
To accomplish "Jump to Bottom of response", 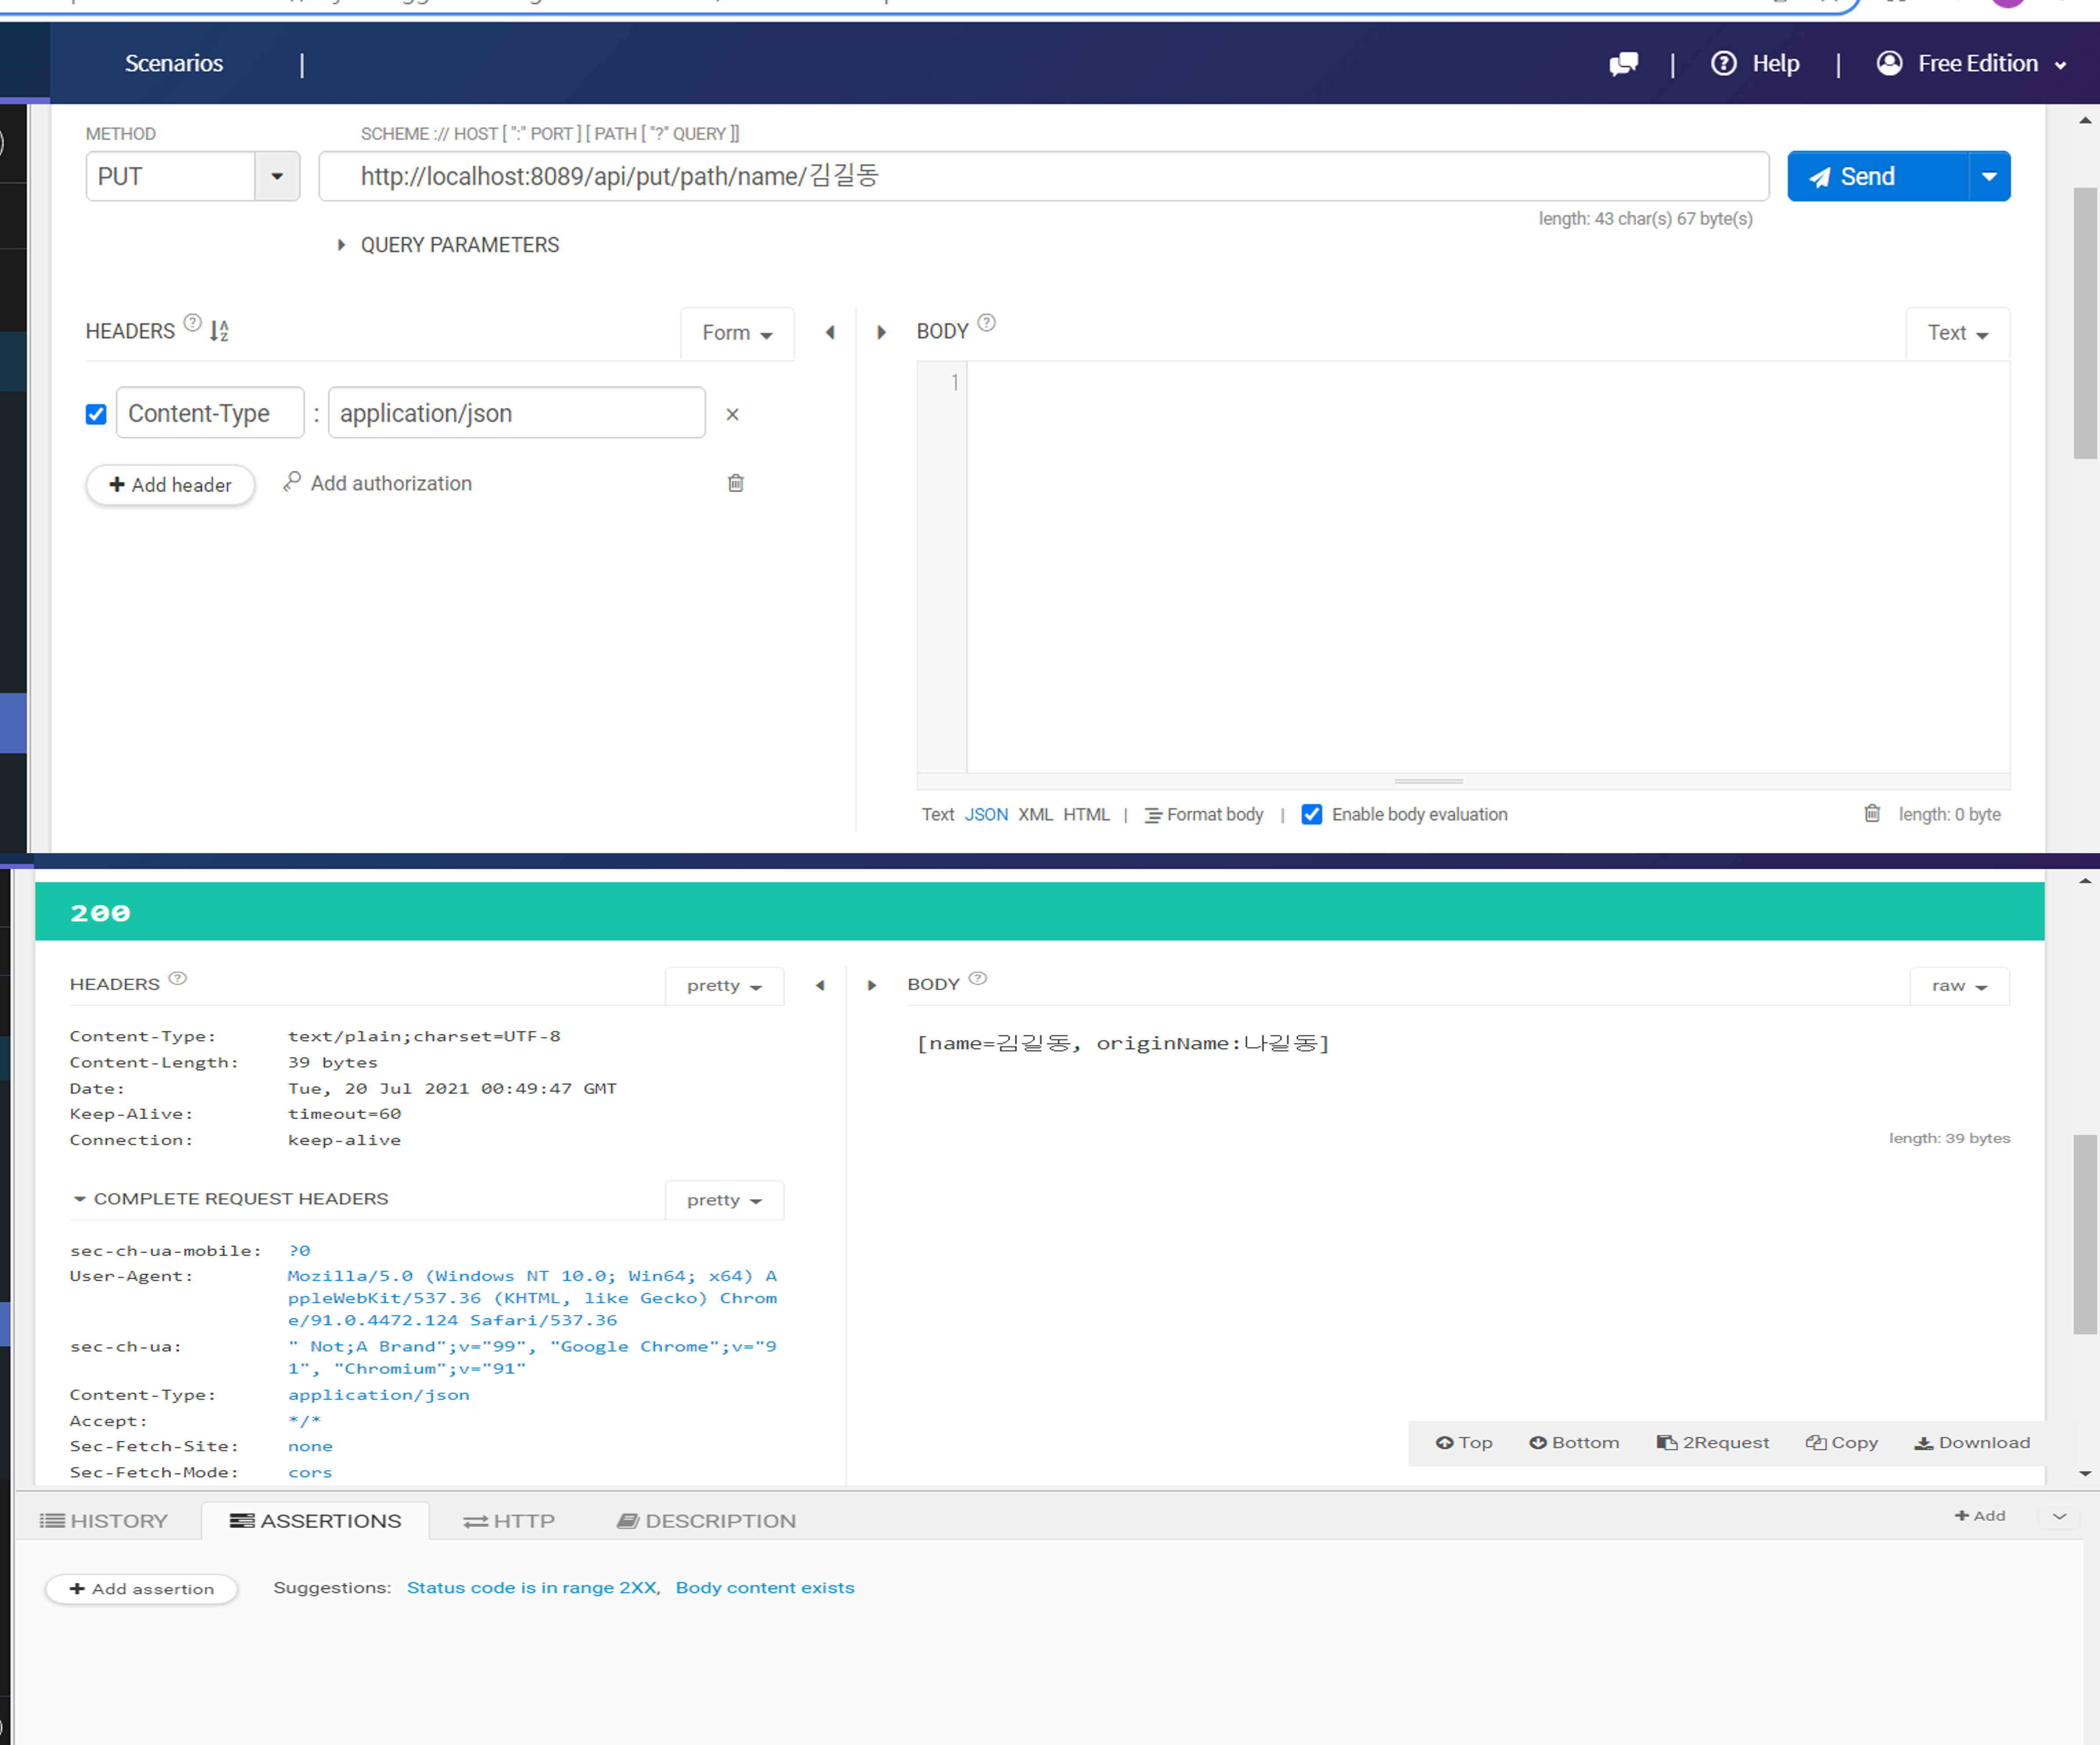I will (x=1574, y=1443).
